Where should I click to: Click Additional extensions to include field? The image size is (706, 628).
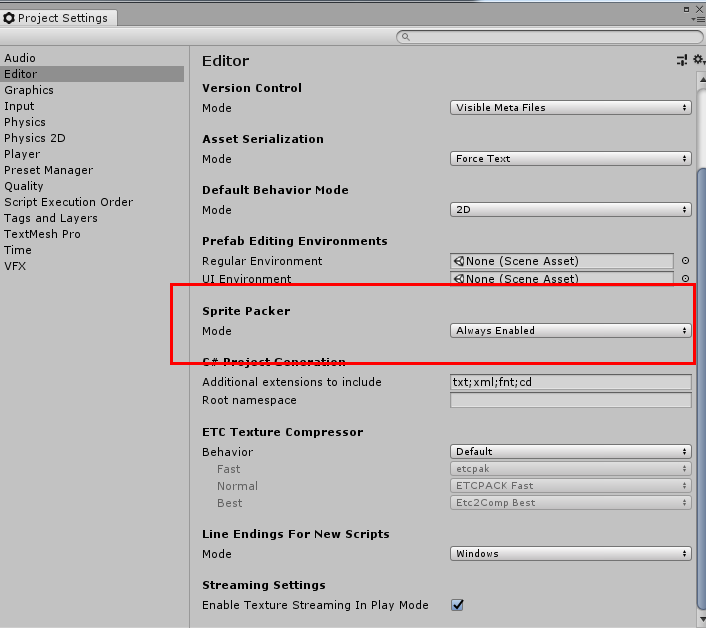click(x=570, y=382)
